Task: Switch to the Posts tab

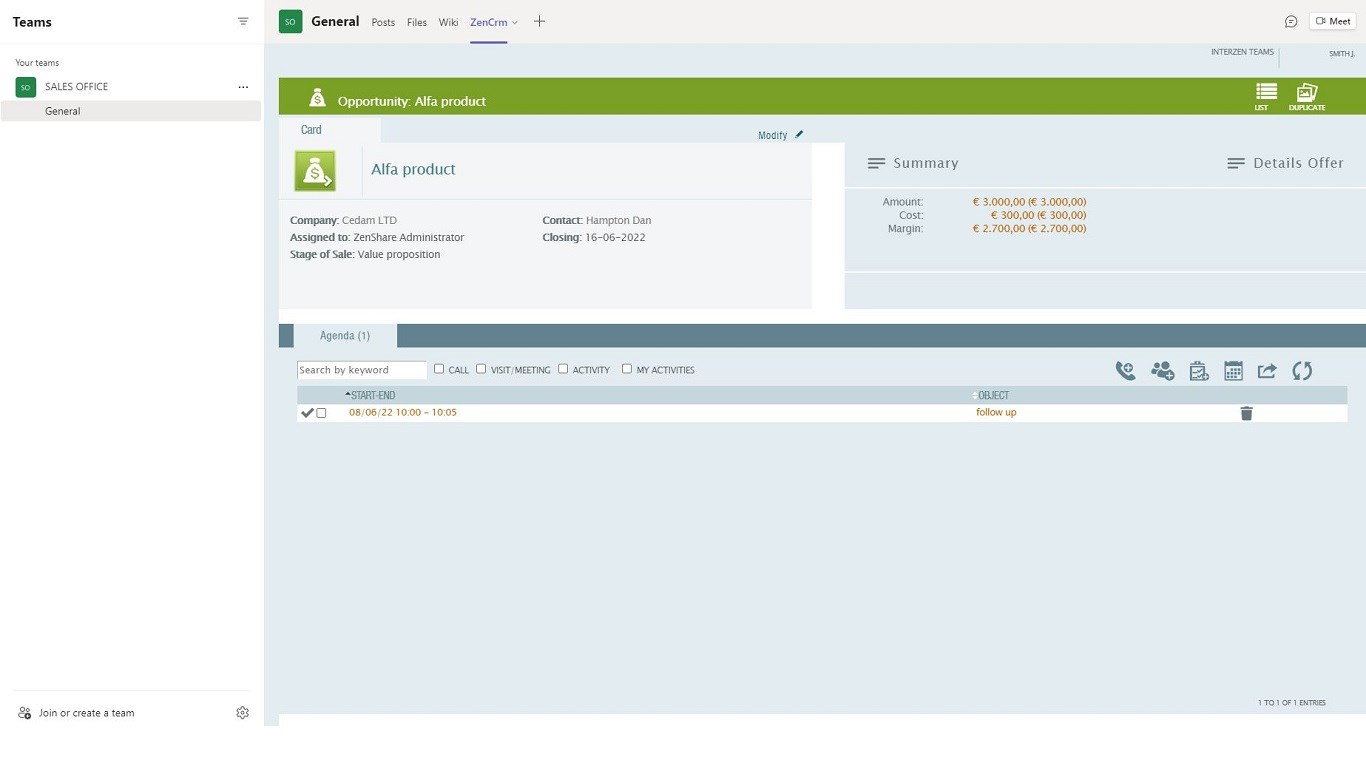Action: 383,22
